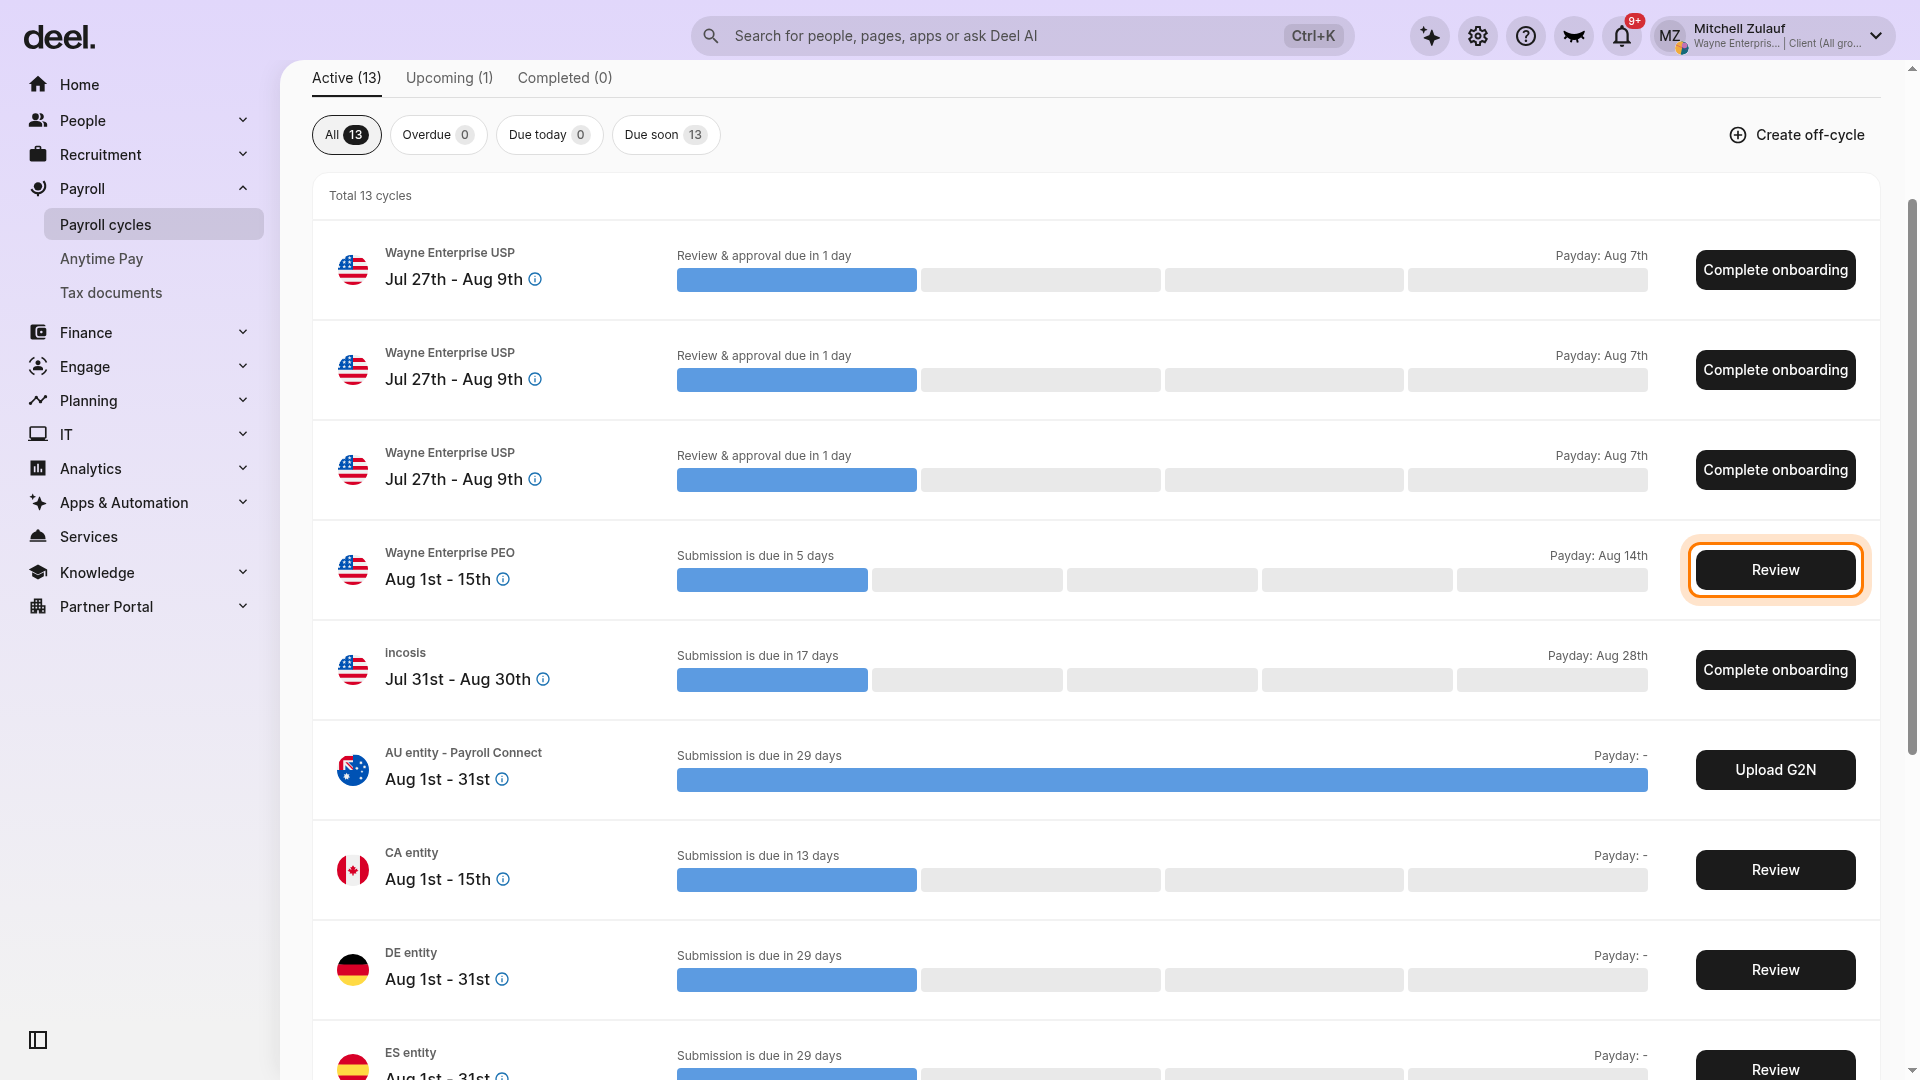Image resolution: width=1920 pixels, height=1080 pixels.
Task: Click Complete onboarding for incosis cycle
Action: [1776, 670]
